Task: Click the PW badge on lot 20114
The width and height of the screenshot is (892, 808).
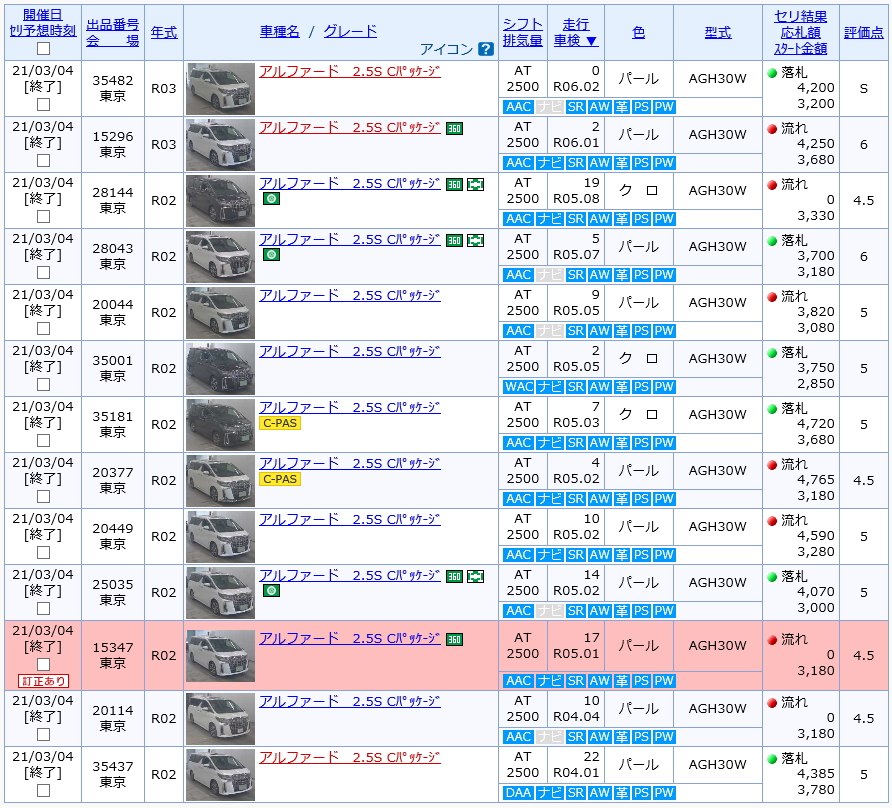Action: pyautogui.click(x=664, y=737)
